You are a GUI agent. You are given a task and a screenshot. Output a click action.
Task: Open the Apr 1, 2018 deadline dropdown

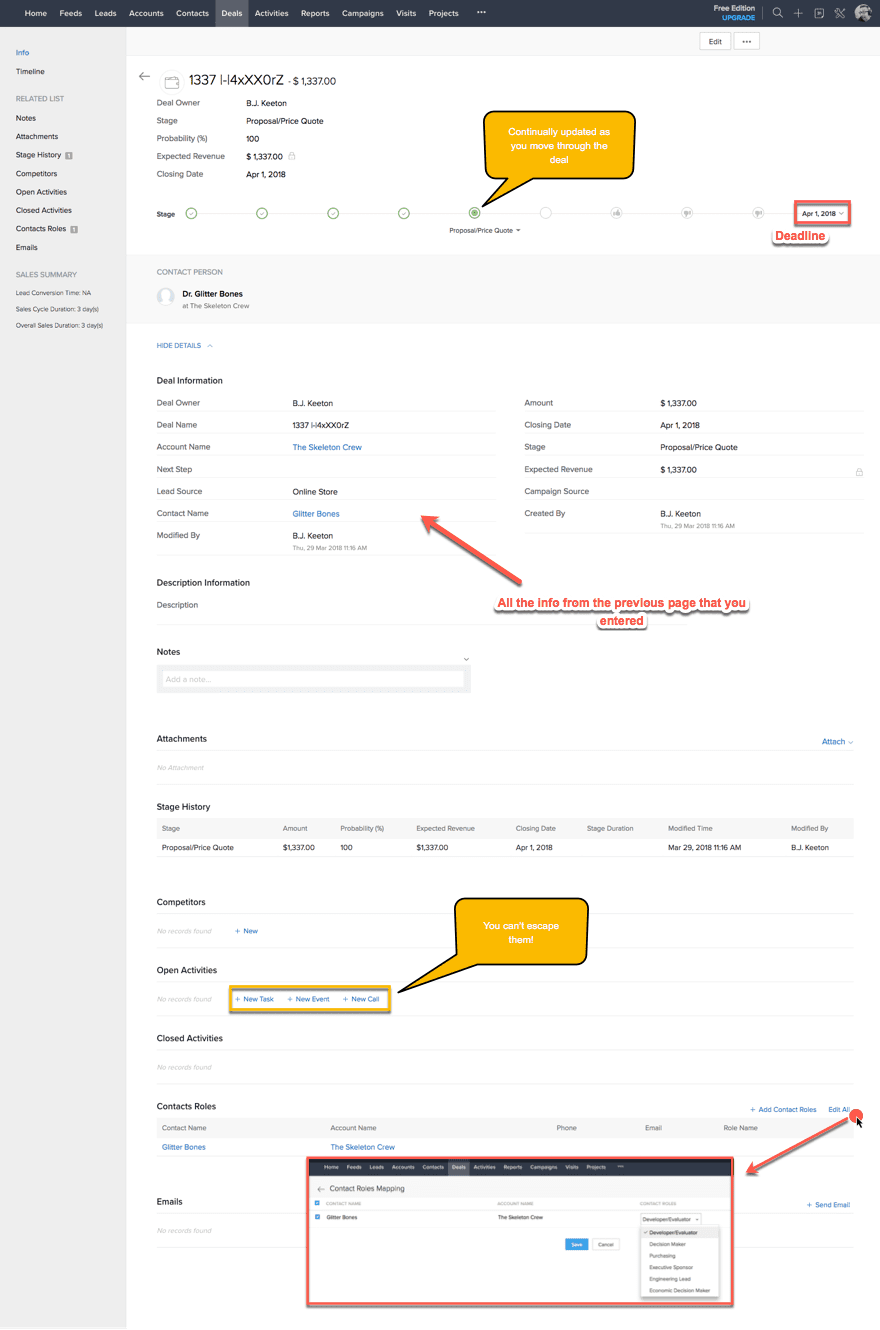(x=821, y=213)
